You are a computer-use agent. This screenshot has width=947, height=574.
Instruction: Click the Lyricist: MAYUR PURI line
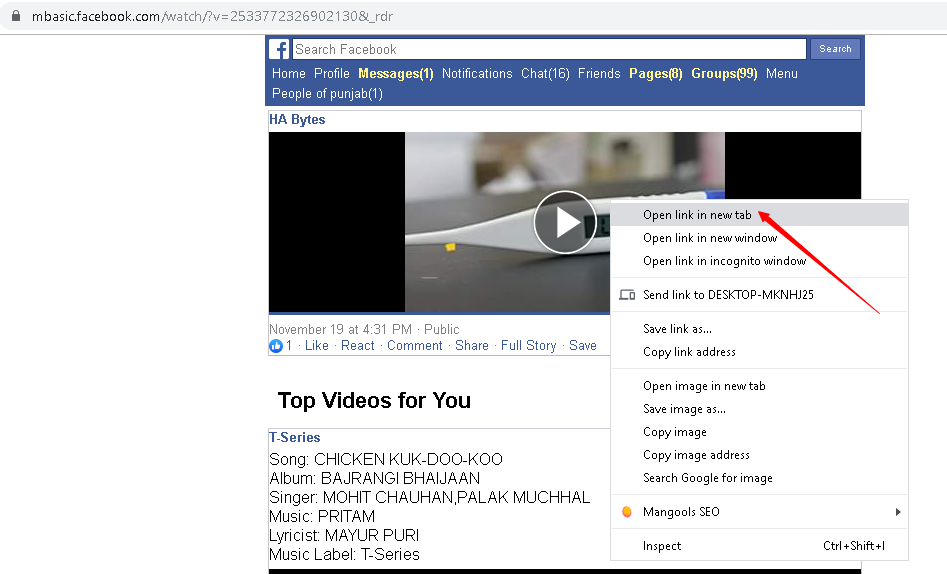(x=344, y=535)
